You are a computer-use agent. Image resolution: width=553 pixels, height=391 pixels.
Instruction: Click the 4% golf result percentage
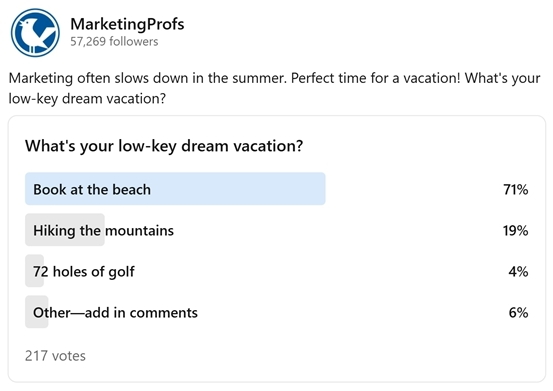pyautogui.click(x=518, y=272)
